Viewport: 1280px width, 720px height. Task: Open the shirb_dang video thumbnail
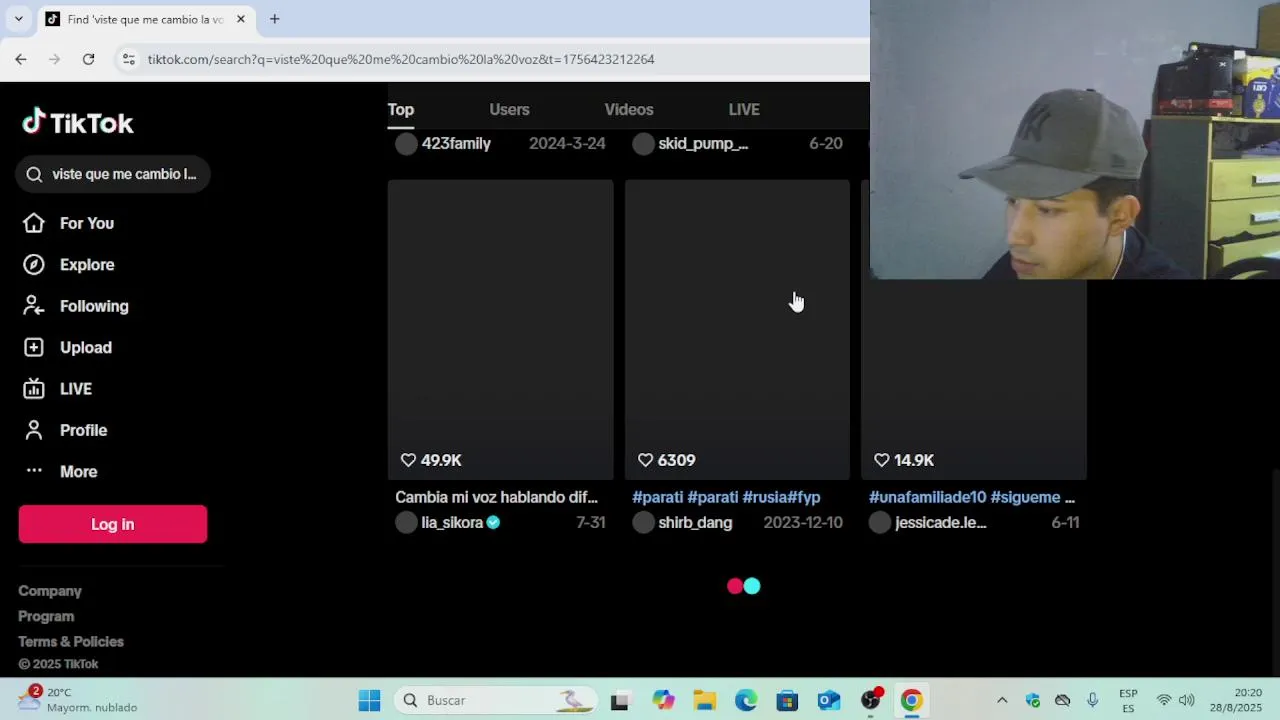pyautogui.click(x=737, y=330)
